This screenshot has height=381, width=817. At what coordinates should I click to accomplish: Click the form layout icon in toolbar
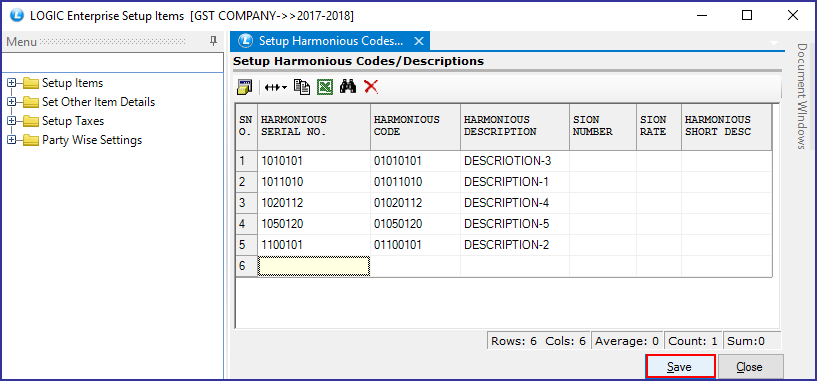pos(244,87)
